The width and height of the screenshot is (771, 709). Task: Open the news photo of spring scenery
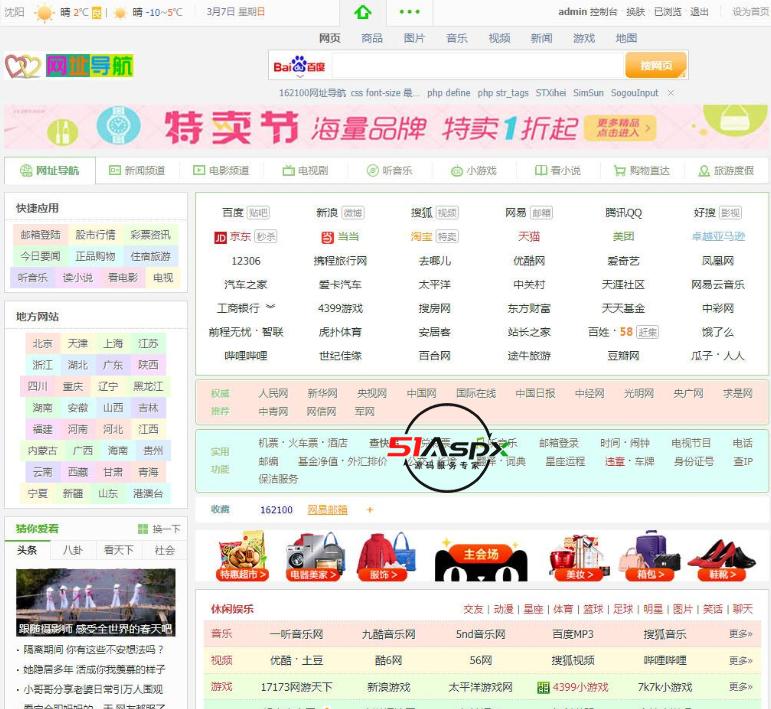95,603
